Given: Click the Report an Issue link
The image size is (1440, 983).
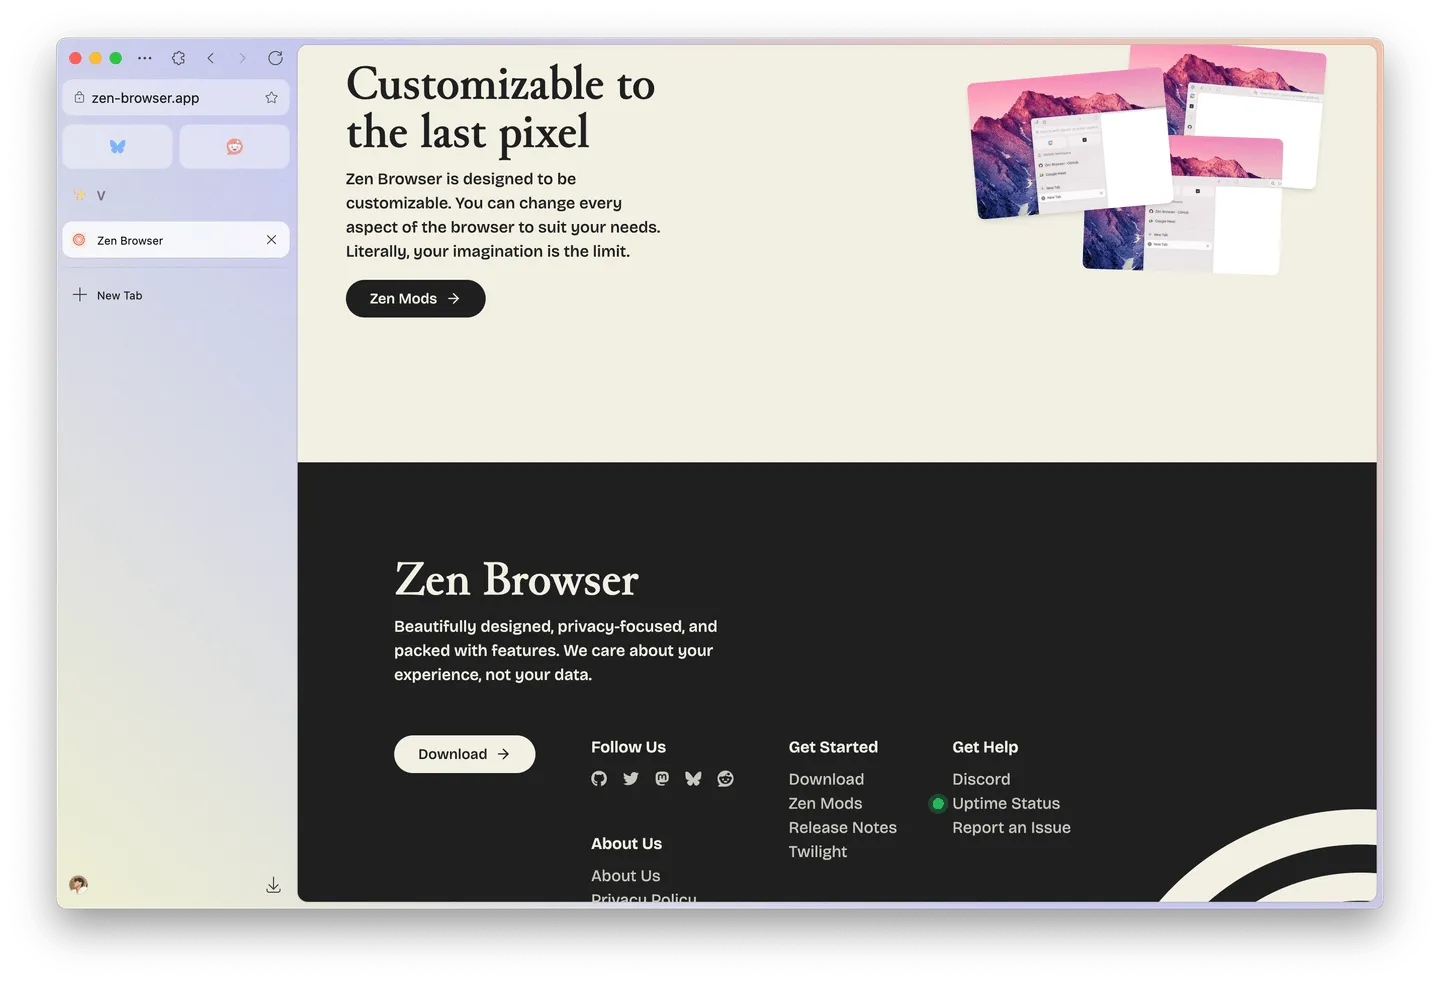Looking at the screenshot, I should [x=1011, y=827].
